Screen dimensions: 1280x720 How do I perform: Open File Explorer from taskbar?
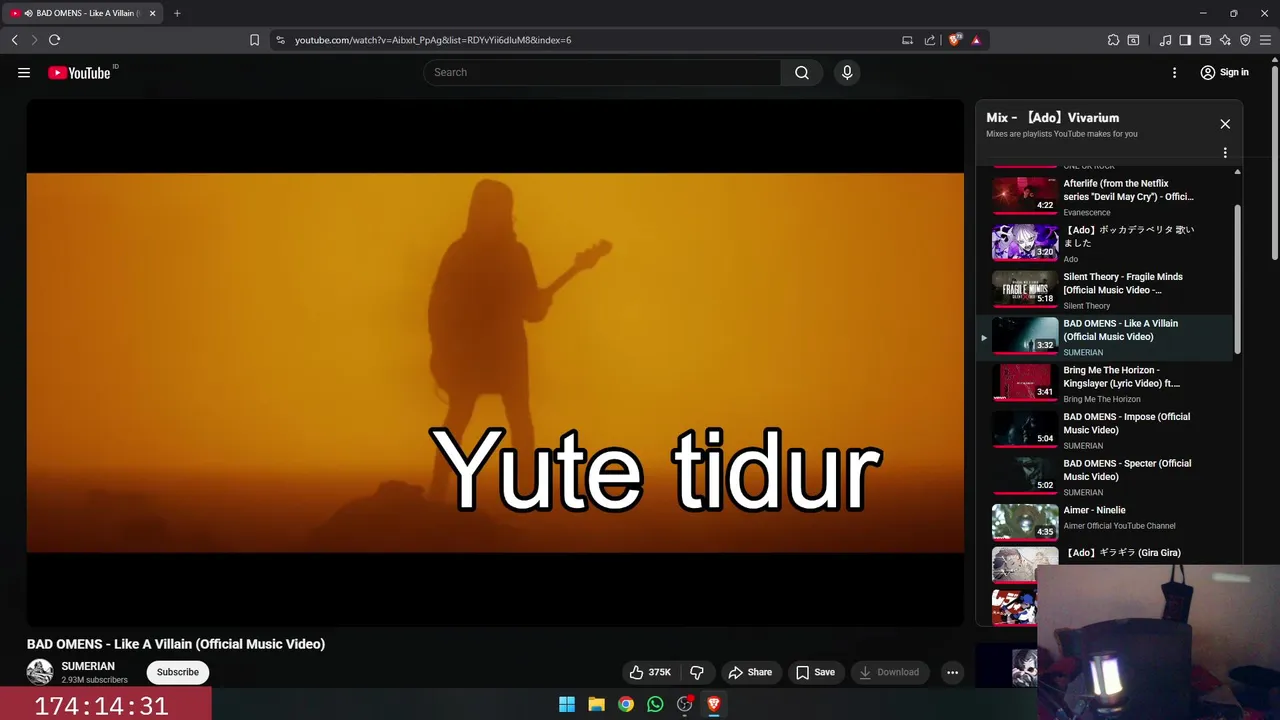[596, 704]
